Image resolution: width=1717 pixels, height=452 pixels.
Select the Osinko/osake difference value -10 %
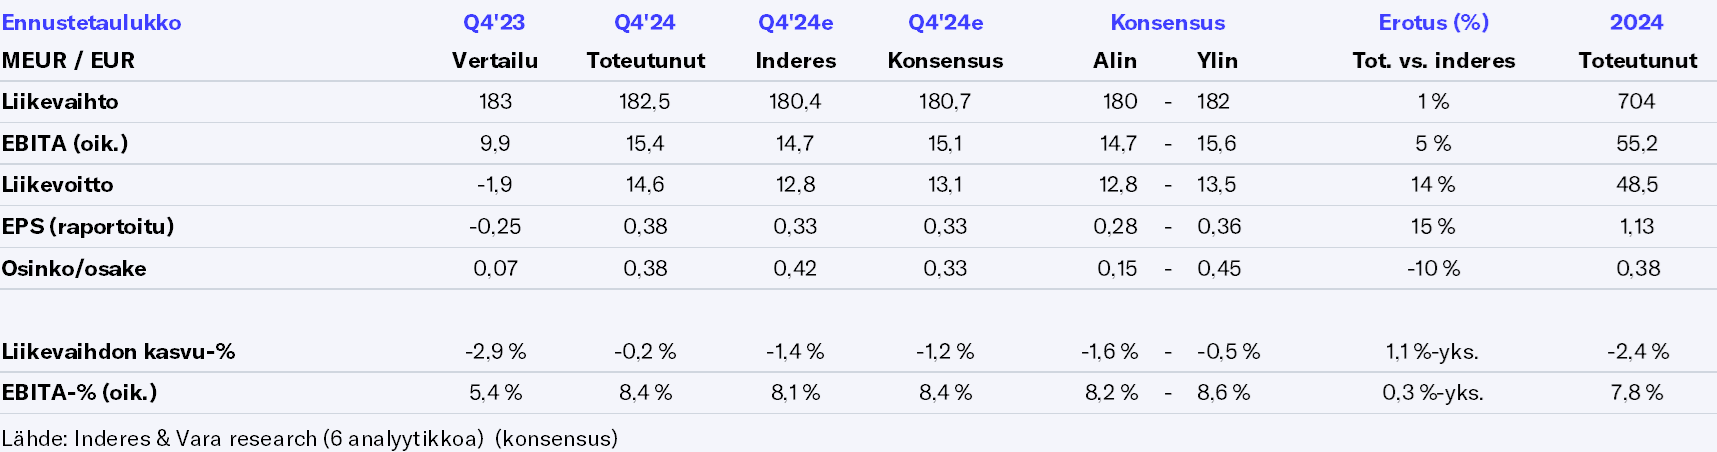(1433, 268)
